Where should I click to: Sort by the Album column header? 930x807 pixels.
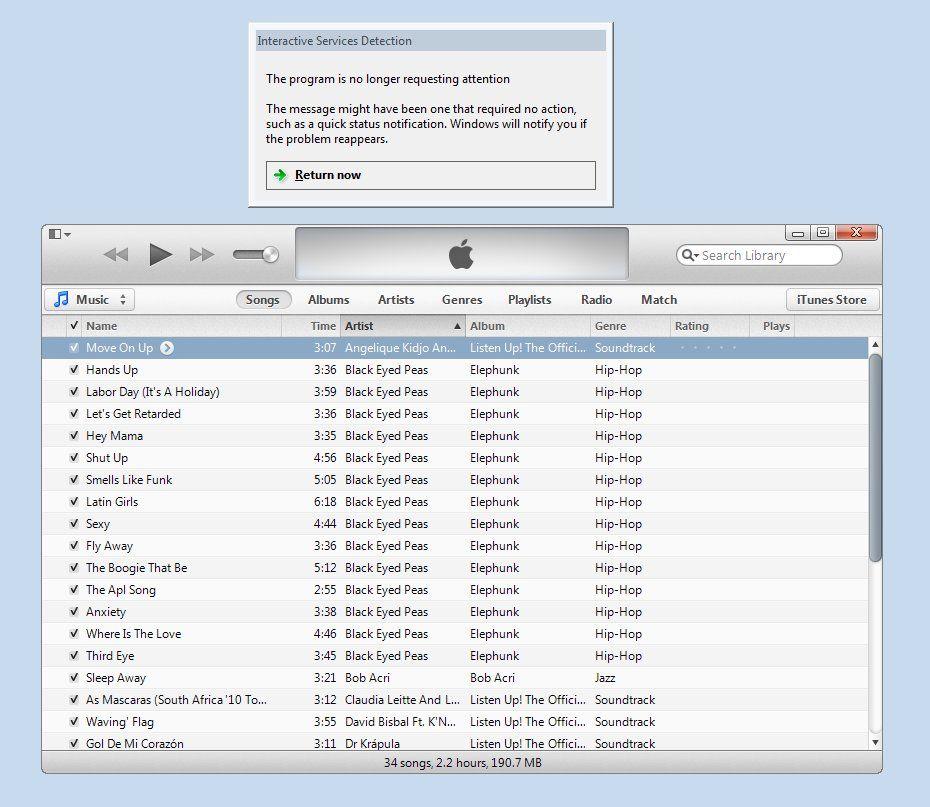(x=528, y=326)
